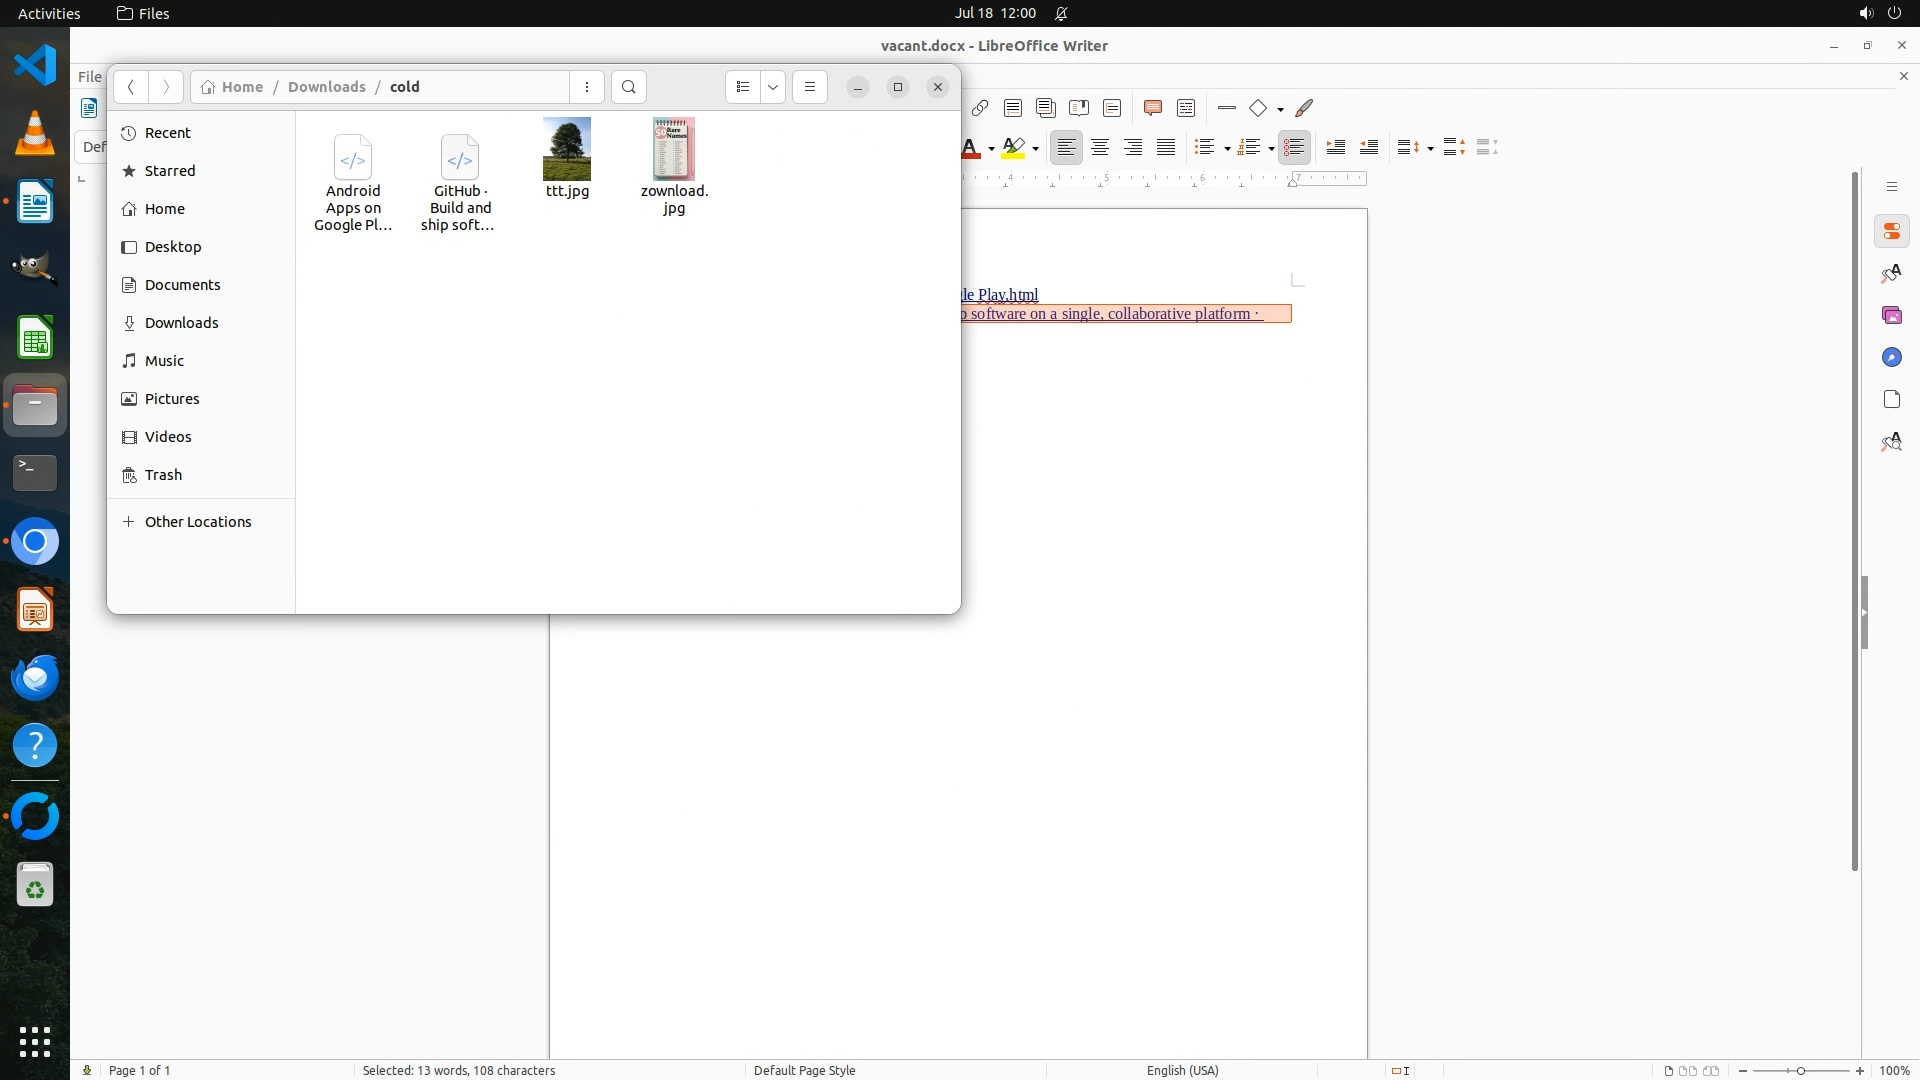Viewport: 1920px width, 1080px height.
Task: Select the ttt.jpg tree thumbnail
Action: click(x=567, y=149)
